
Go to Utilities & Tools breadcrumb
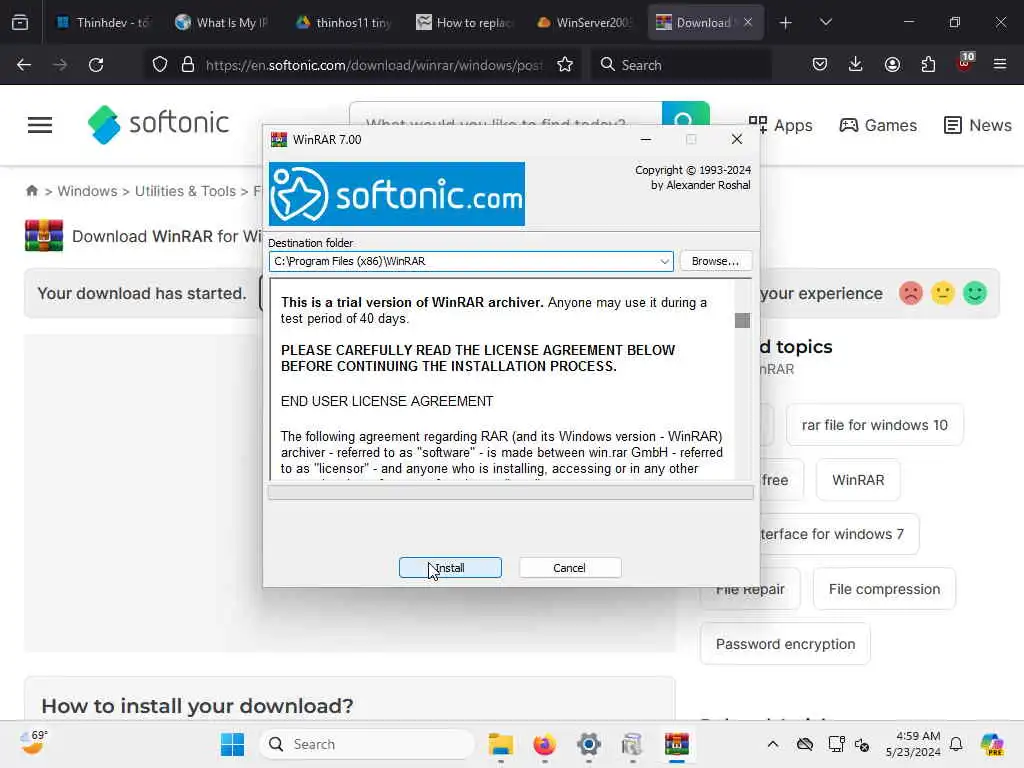coord(185,191)
